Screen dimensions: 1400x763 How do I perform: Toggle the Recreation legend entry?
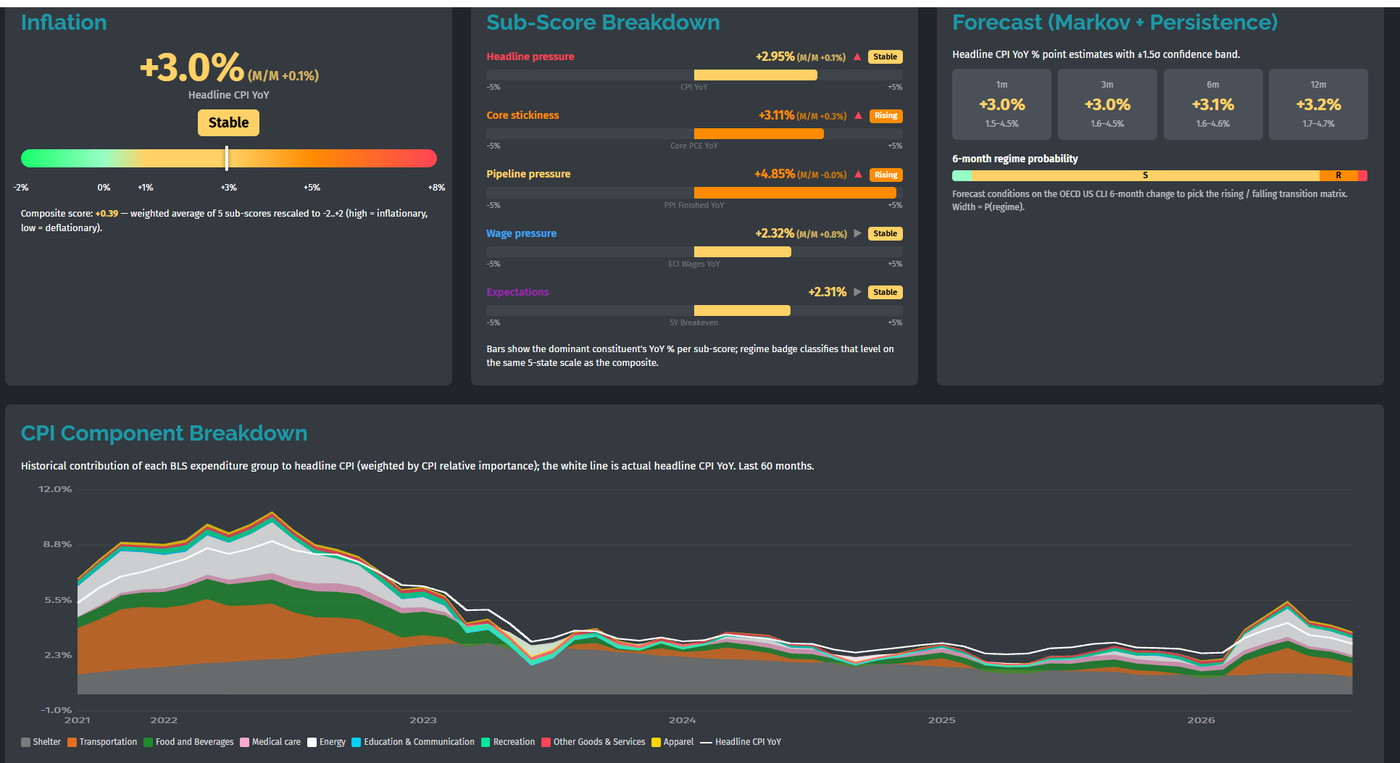click(508, 742)
